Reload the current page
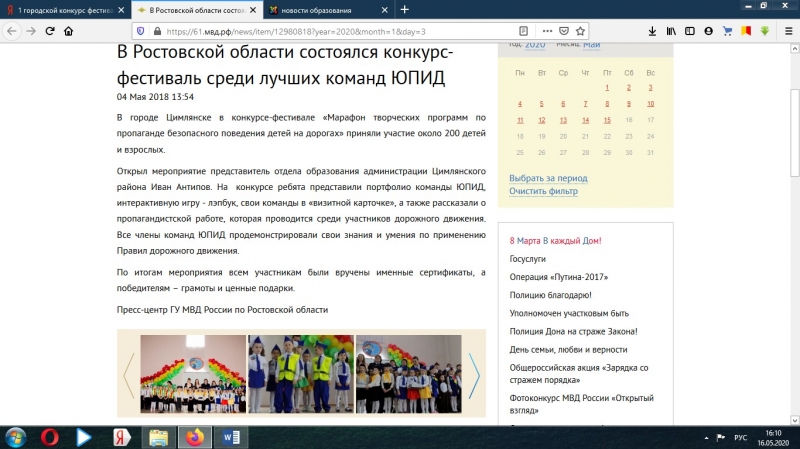Image resolution: width=800 pixels, height=449 pixels. tap(49, 31)
